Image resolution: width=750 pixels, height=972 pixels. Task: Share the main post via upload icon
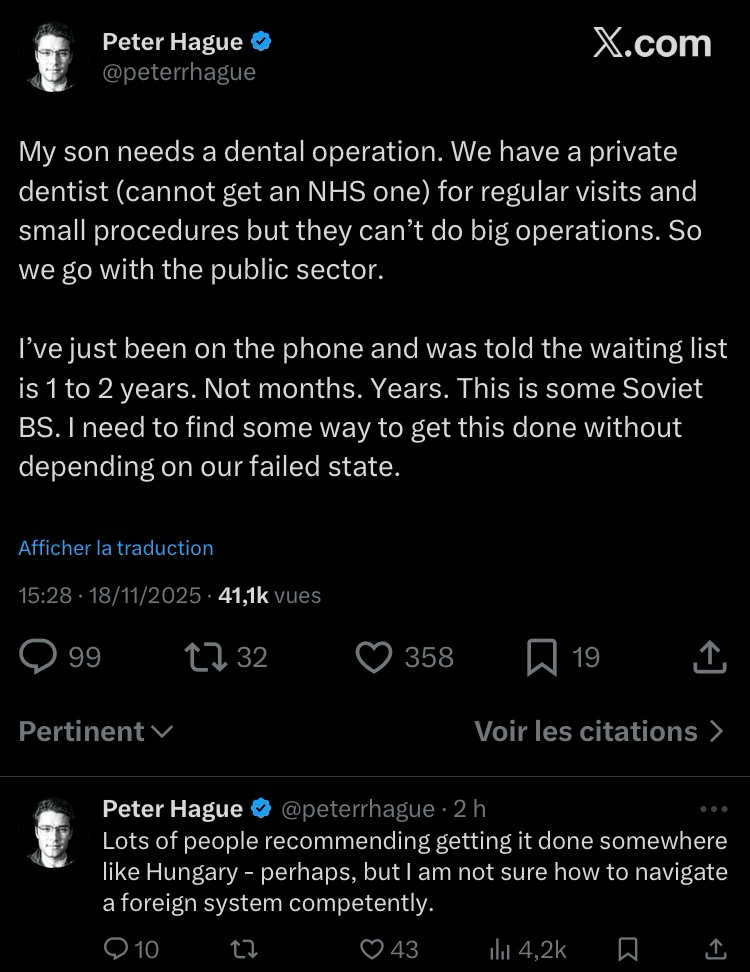(x=708, y=656)
